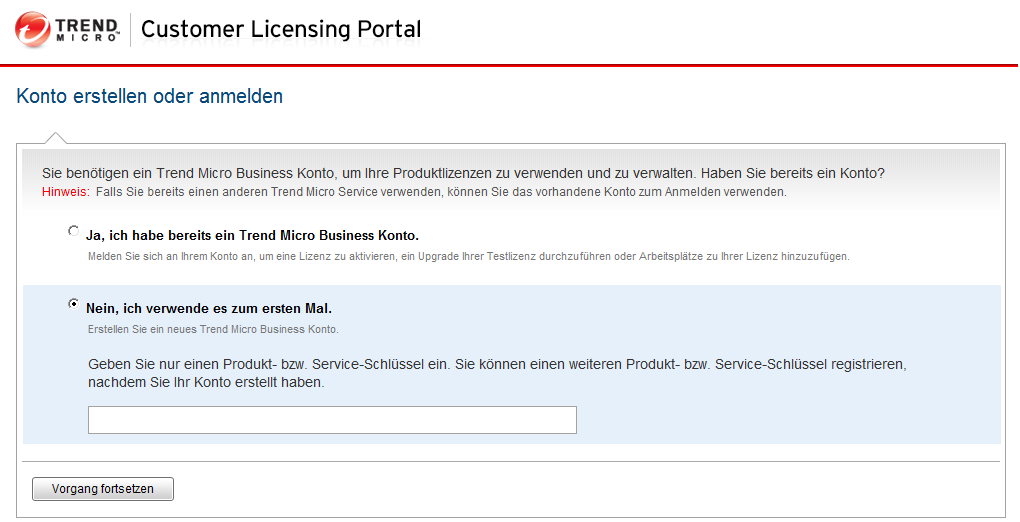Click the 'Ja, ich habe bereits ein Trend Micro Business Konto' label
Viewport: 1020px width, 522px height.
pyautogui.click(x=252, y=236)
